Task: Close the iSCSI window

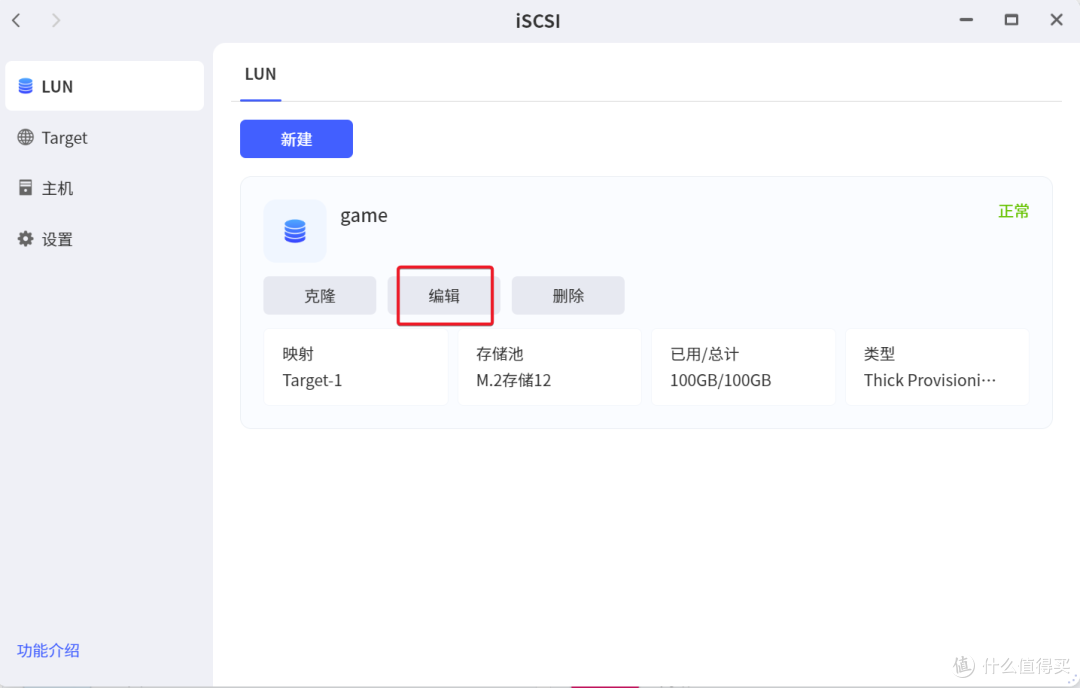Action: click(x=1057, y=20)
